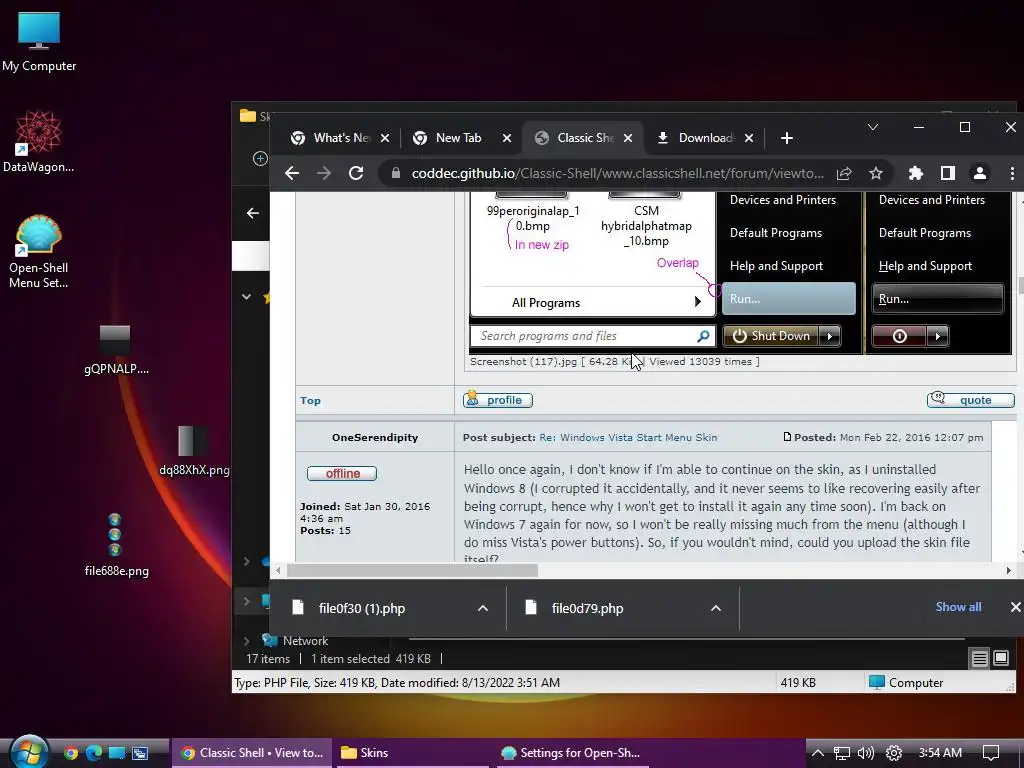The image size is (1024, 768).
Task: Select file688e.png on desktop
Action: coord(116,545)
